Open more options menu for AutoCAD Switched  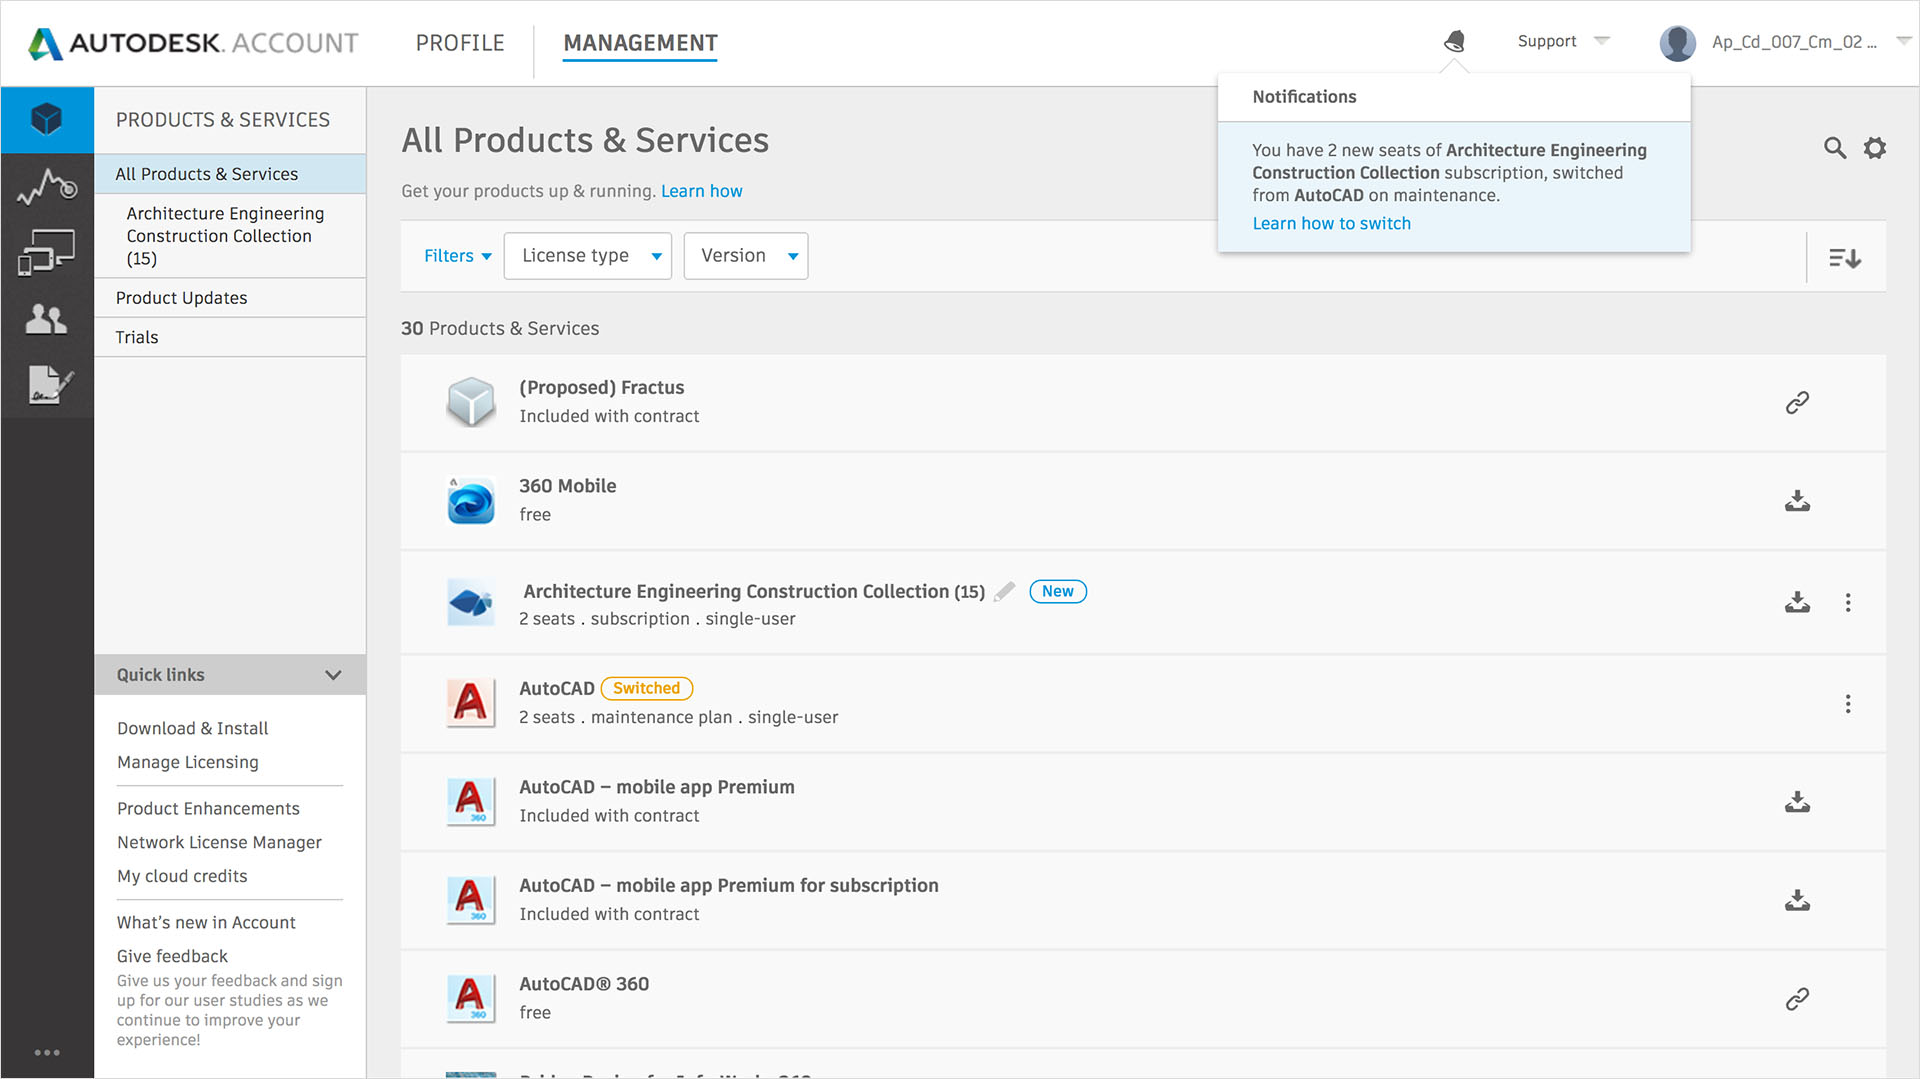pos(1848,704)
